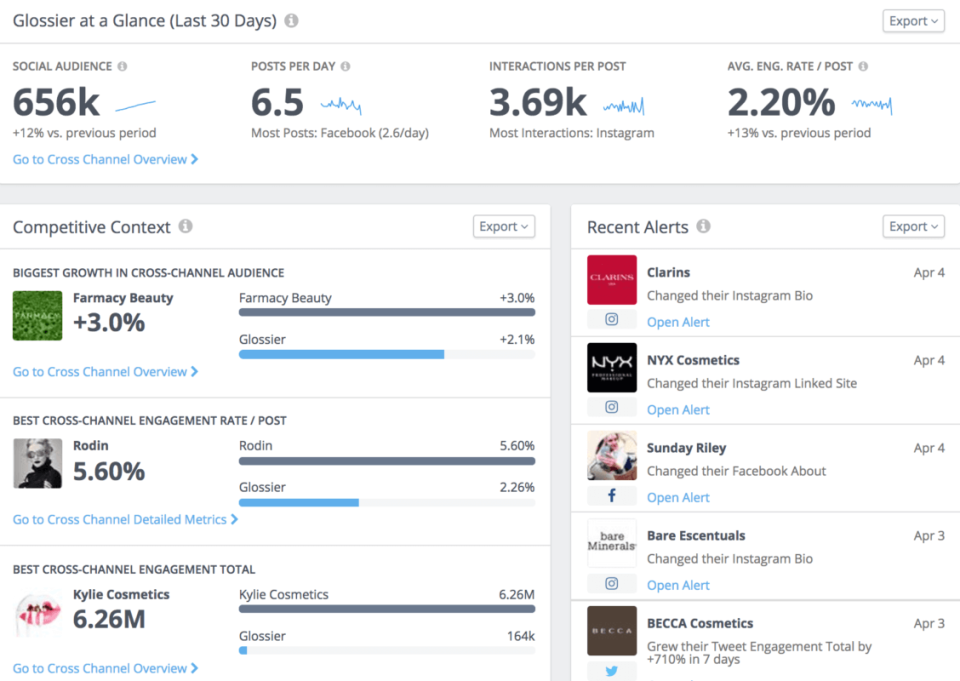Go to Cross Channel Detailed Metrics
The height and width of the screenshot is (681, 960).
(x=125, y=519)
